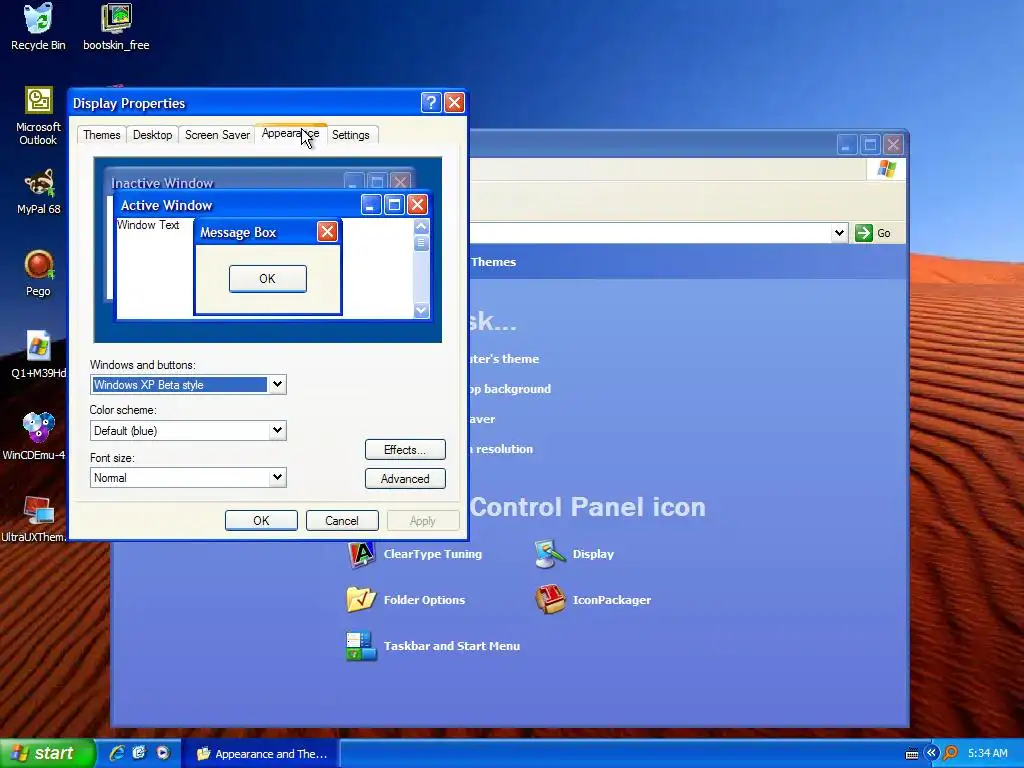This screenshot has width=1024, height=768.
Task: Click the Windows flag logo in background window
Action: tap(886, 169)
